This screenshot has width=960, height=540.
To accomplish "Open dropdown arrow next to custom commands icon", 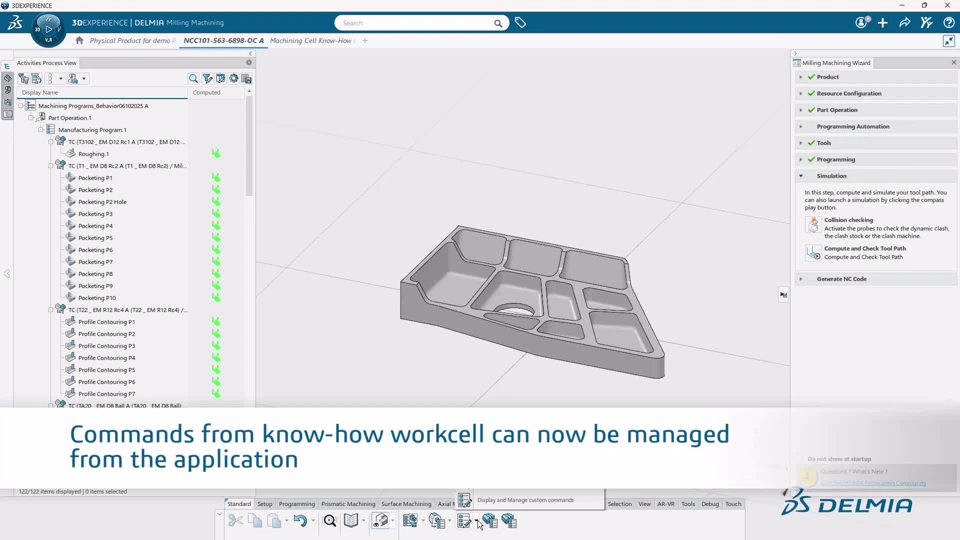I will pyautogui.click(x=477, y=522).
